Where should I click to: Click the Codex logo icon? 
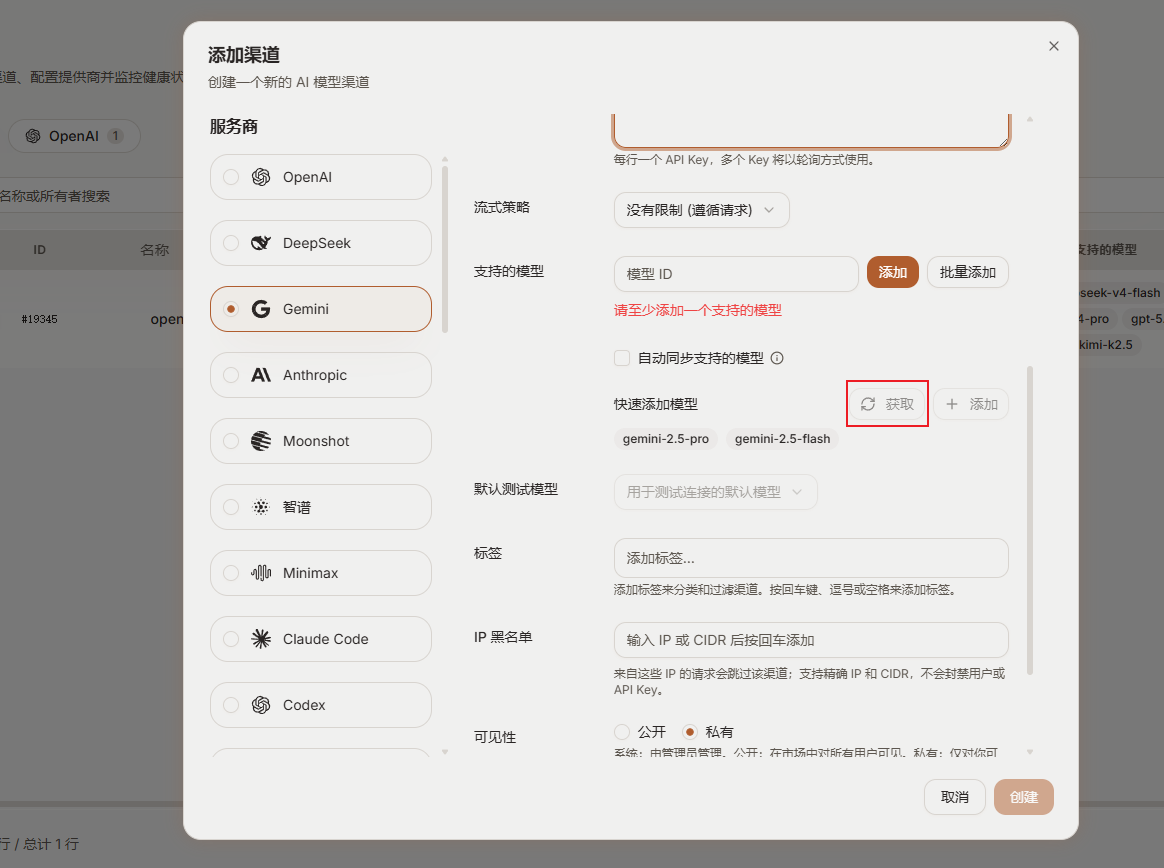click(261, 705)
